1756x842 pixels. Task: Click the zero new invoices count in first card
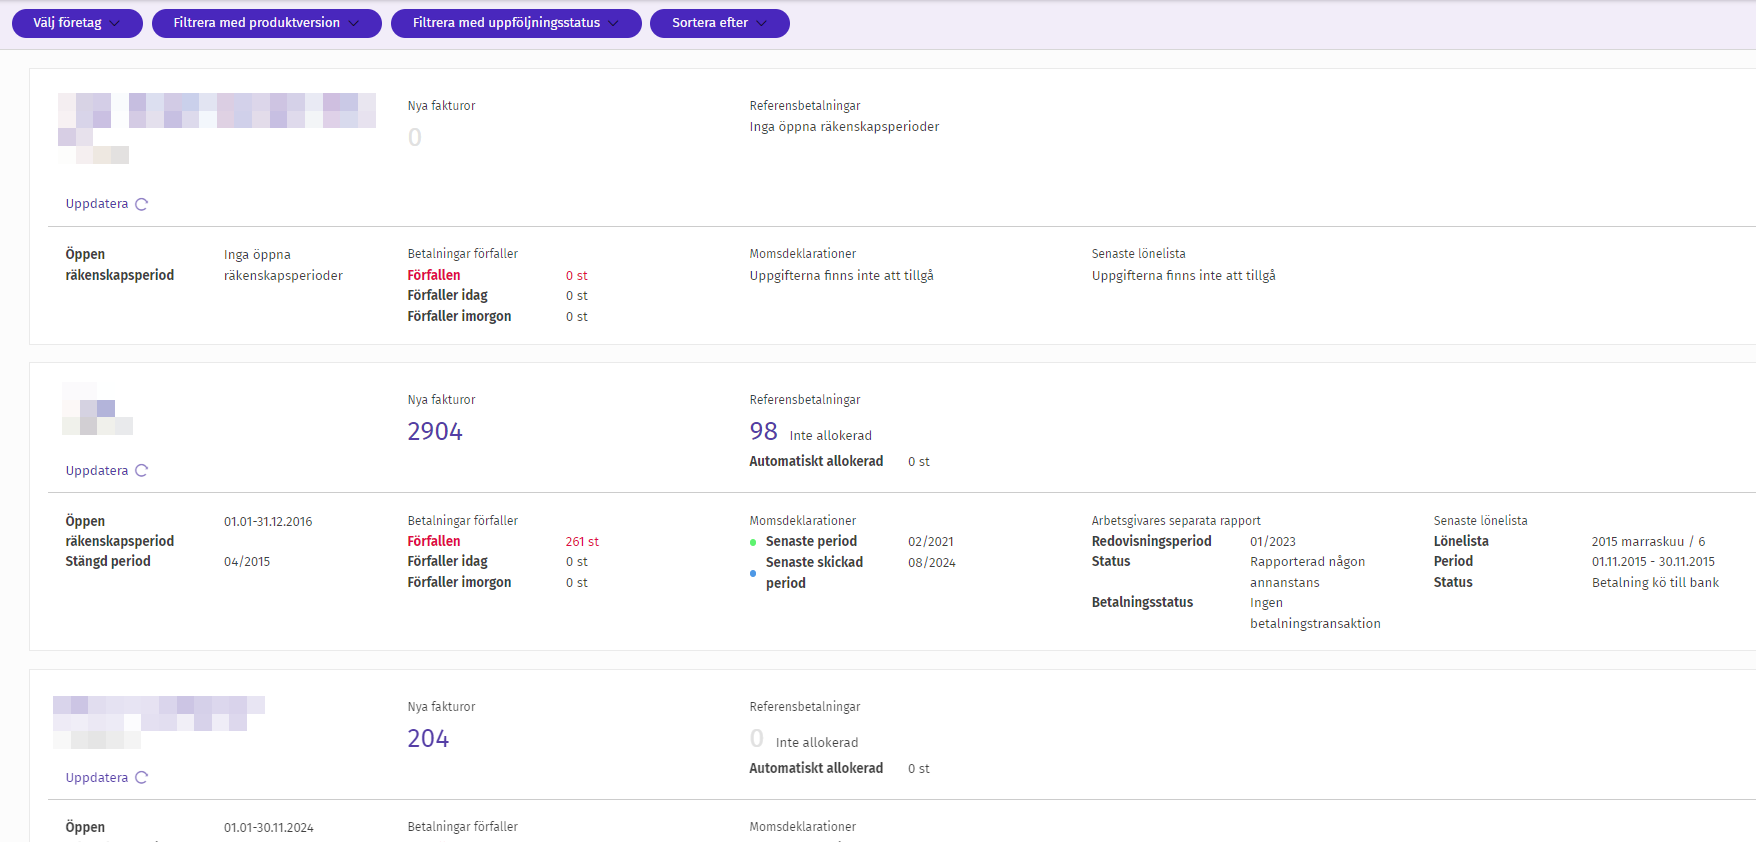point(415,138)
